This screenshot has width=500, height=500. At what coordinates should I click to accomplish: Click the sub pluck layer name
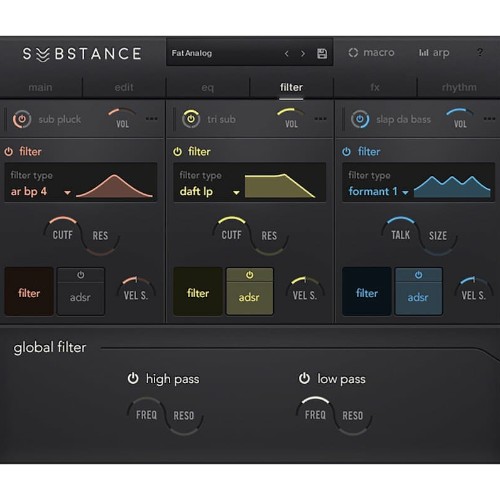(x=60, y=119)
